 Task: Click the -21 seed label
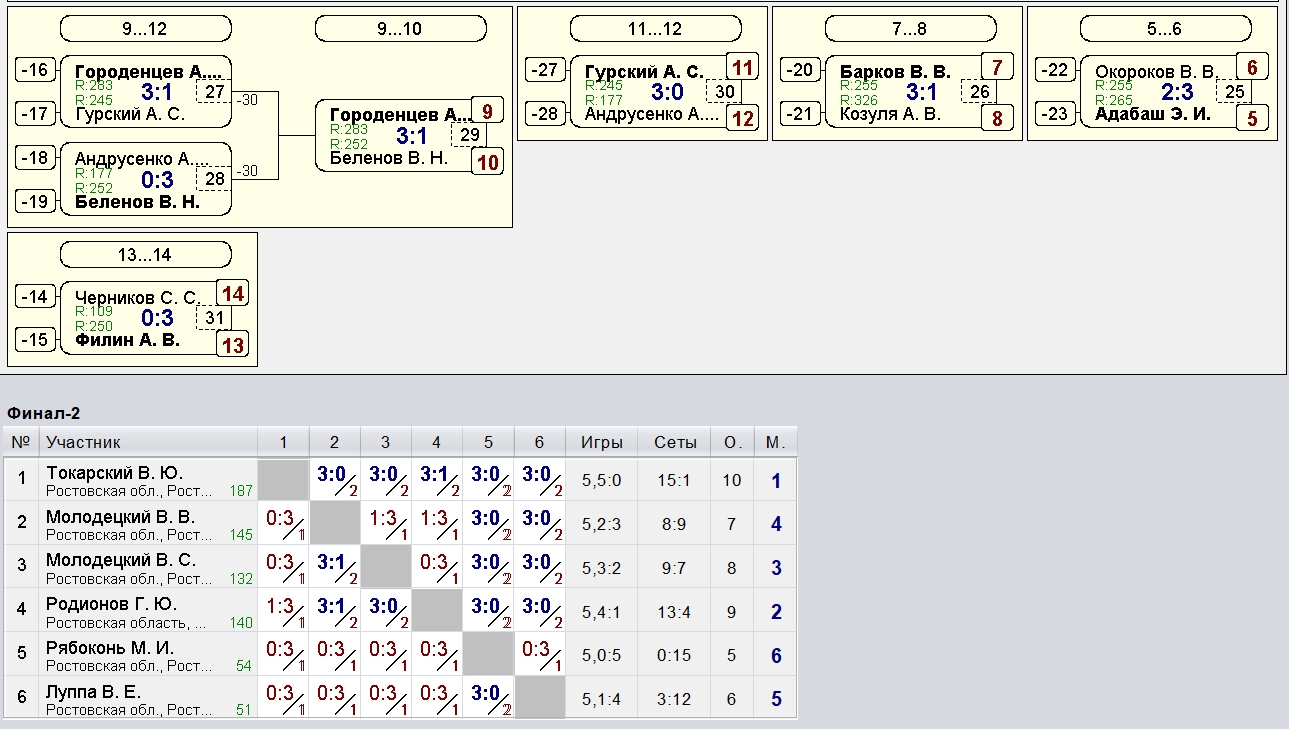point(799,114)
